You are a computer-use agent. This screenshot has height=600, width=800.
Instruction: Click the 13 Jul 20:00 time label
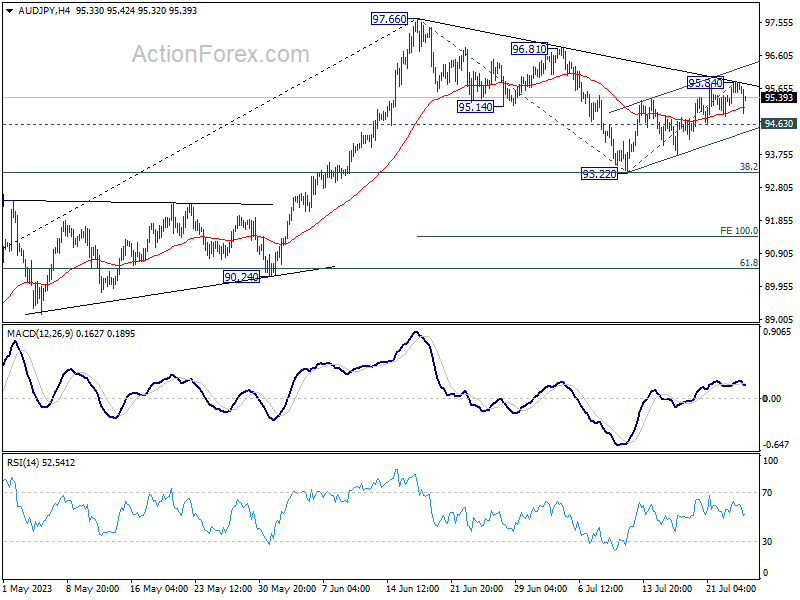(667, 589)
